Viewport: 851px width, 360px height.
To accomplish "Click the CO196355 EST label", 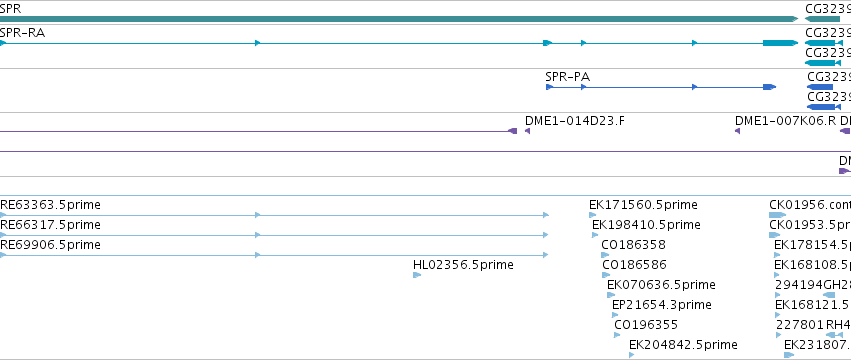I will click(x=646, y=325).
